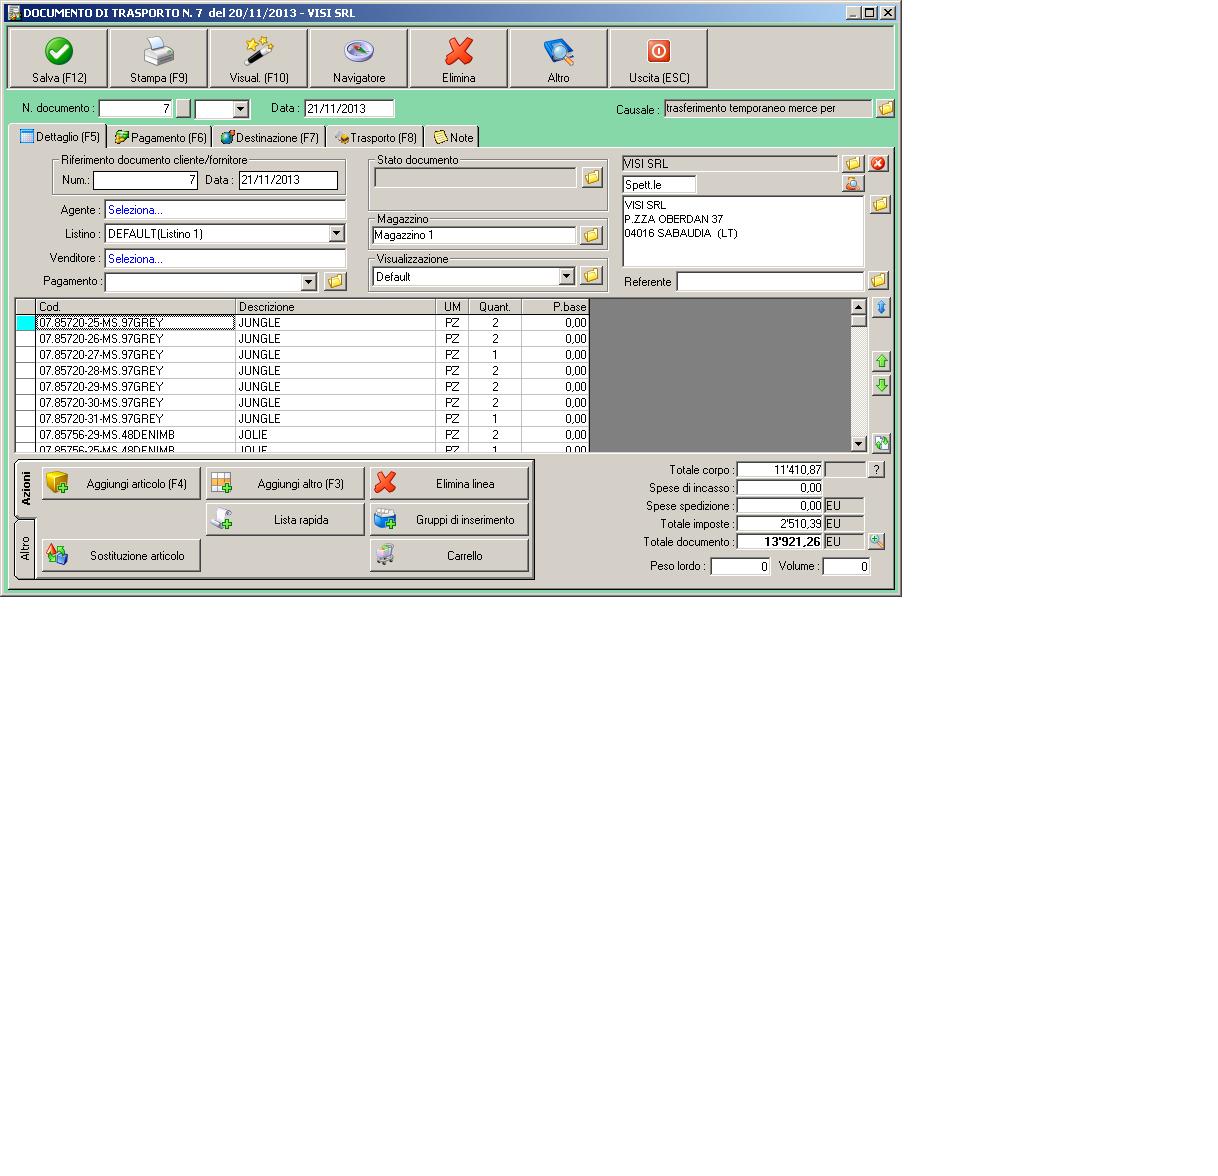Select row 07.85720-28-MS.97GREY
Viewport: 1218px width, 1176px height.
click(x=302, y=371)
